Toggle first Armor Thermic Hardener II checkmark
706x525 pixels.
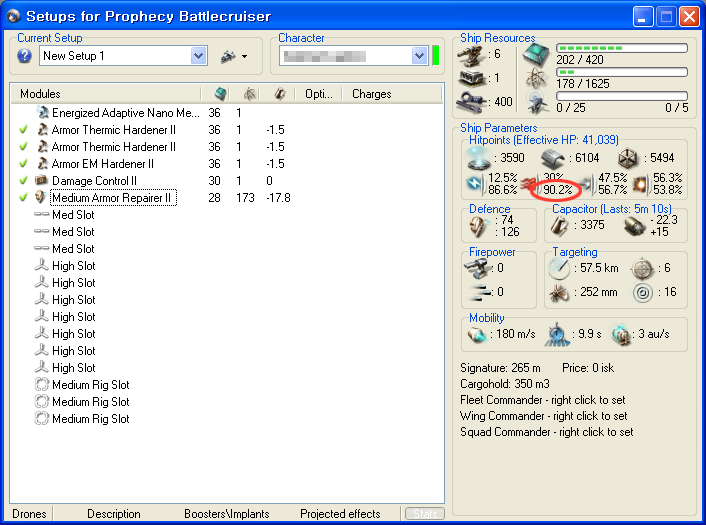23,130
